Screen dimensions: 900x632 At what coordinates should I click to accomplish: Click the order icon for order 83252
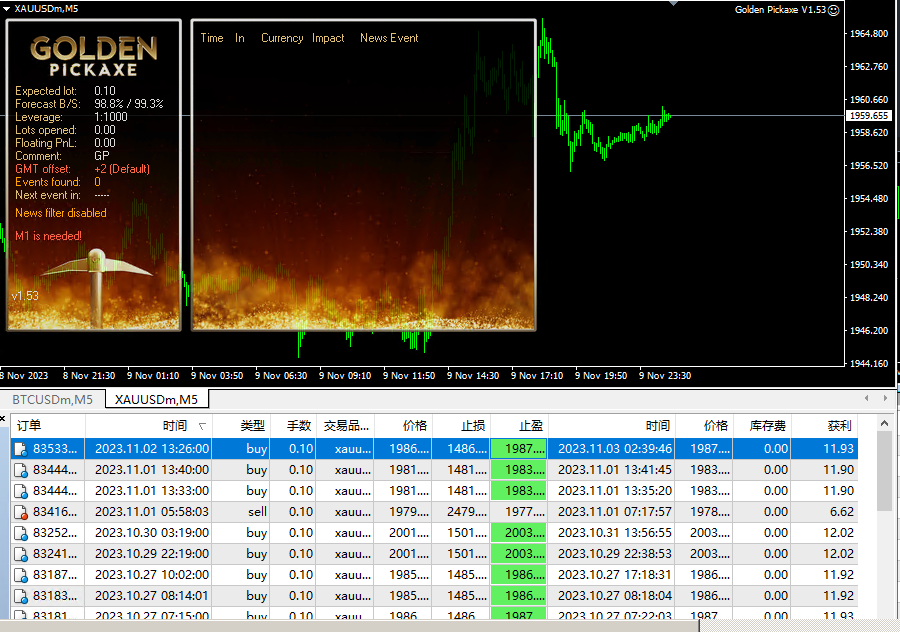pos(21,533)
